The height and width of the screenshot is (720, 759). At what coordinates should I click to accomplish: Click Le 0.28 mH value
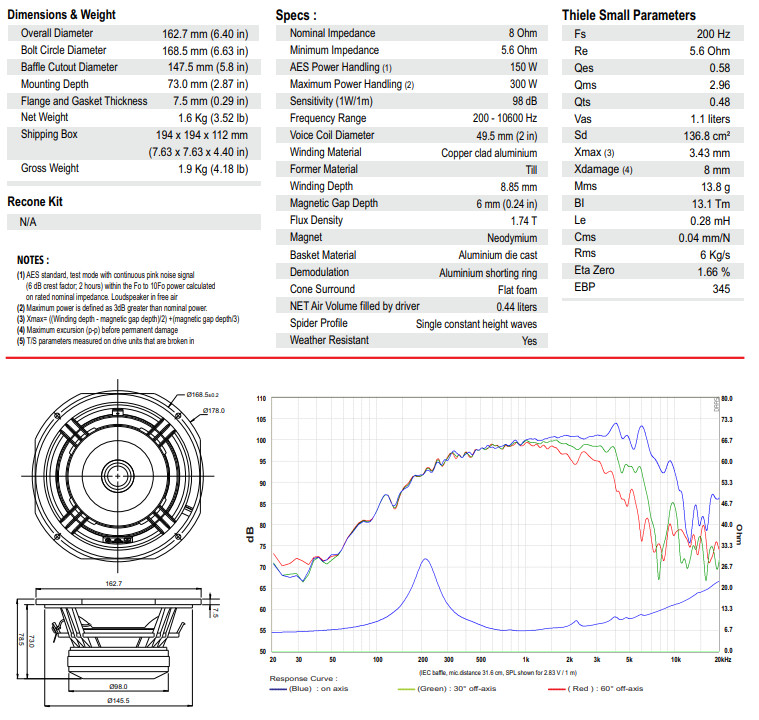(710, 221)
